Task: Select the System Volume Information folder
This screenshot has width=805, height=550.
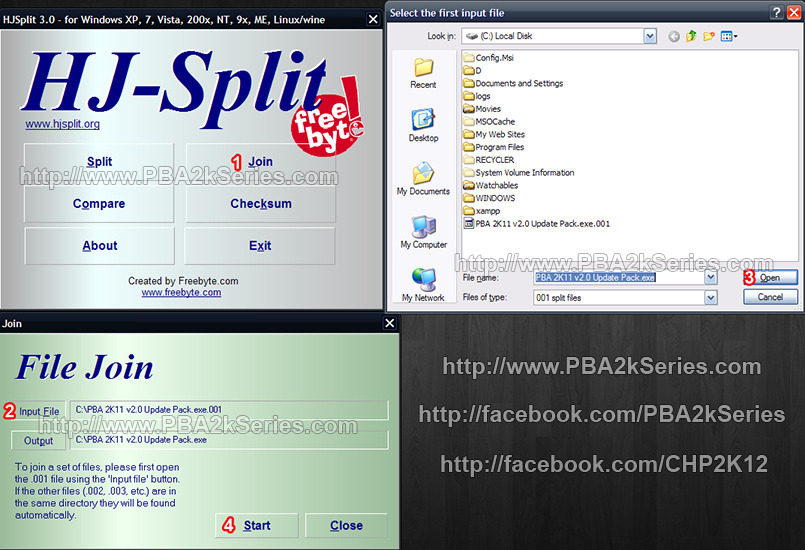Action: coord(519,173)
